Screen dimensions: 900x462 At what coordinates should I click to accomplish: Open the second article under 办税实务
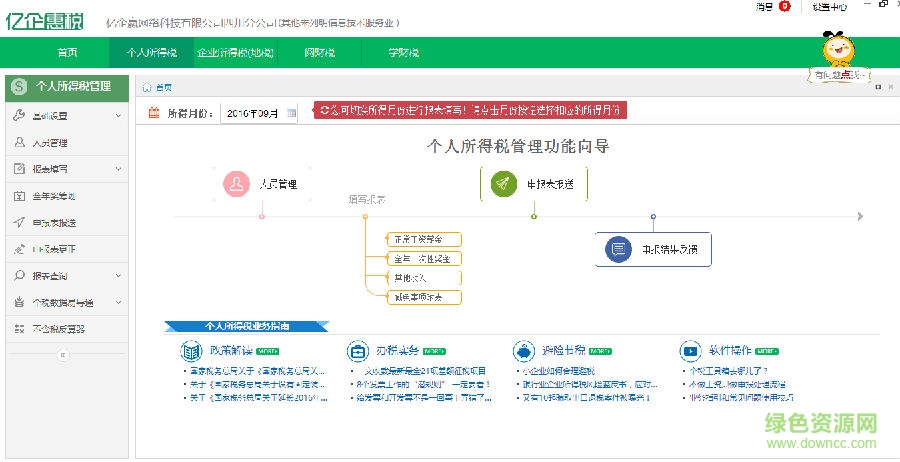click(x=423, y=385)
